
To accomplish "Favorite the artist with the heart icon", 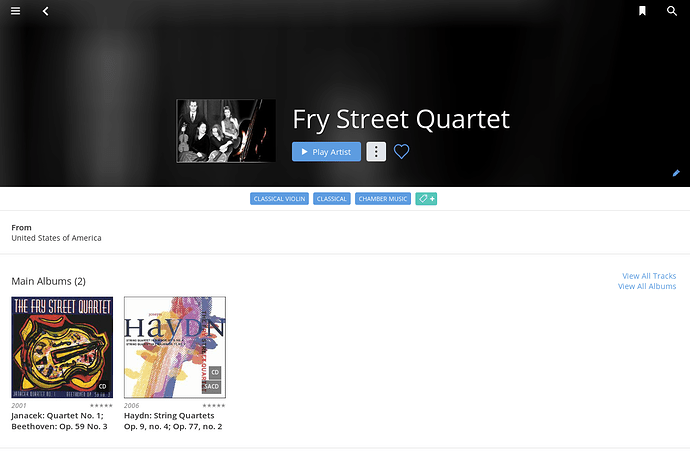I will (401, 151).
